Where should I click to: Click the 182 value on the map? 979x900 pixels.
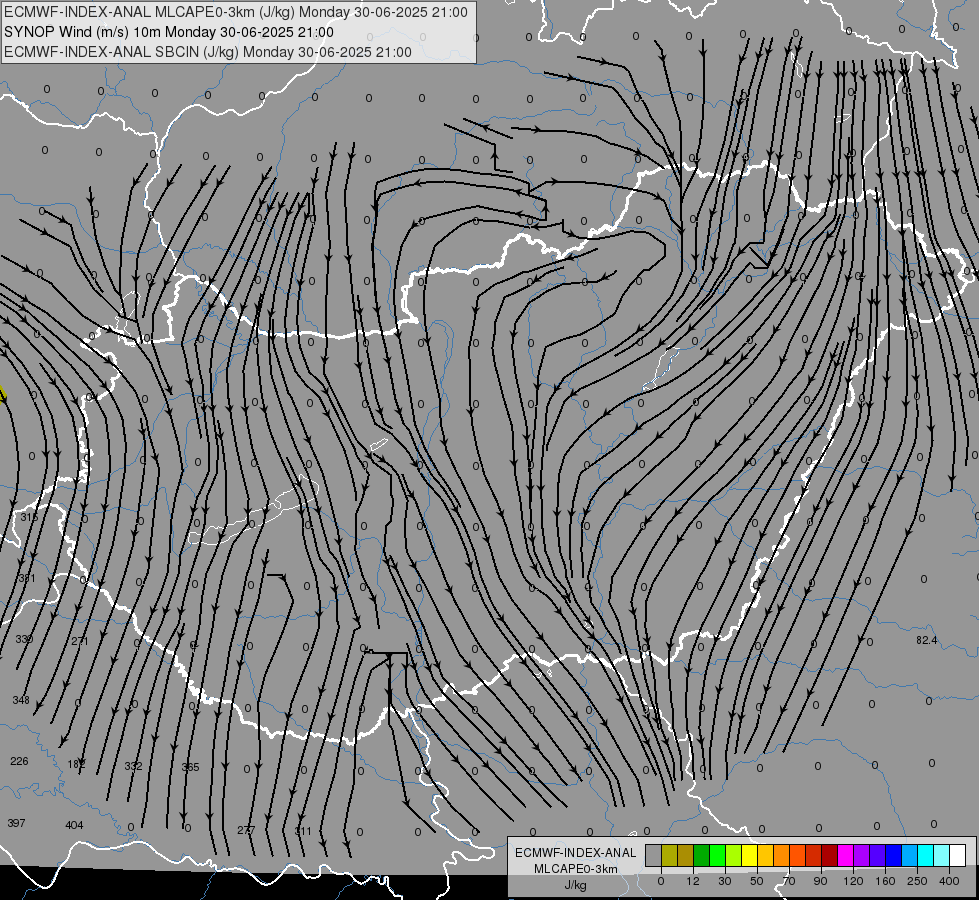pos(76,764)
